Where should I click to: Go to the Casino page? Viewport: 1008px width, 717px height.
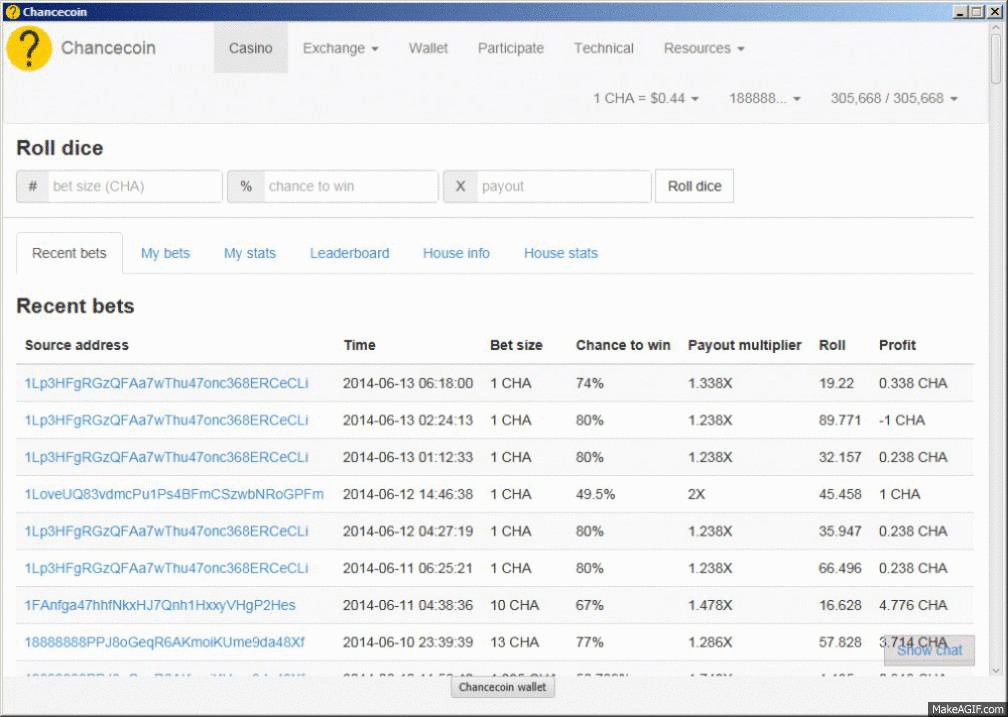point(251,48)
